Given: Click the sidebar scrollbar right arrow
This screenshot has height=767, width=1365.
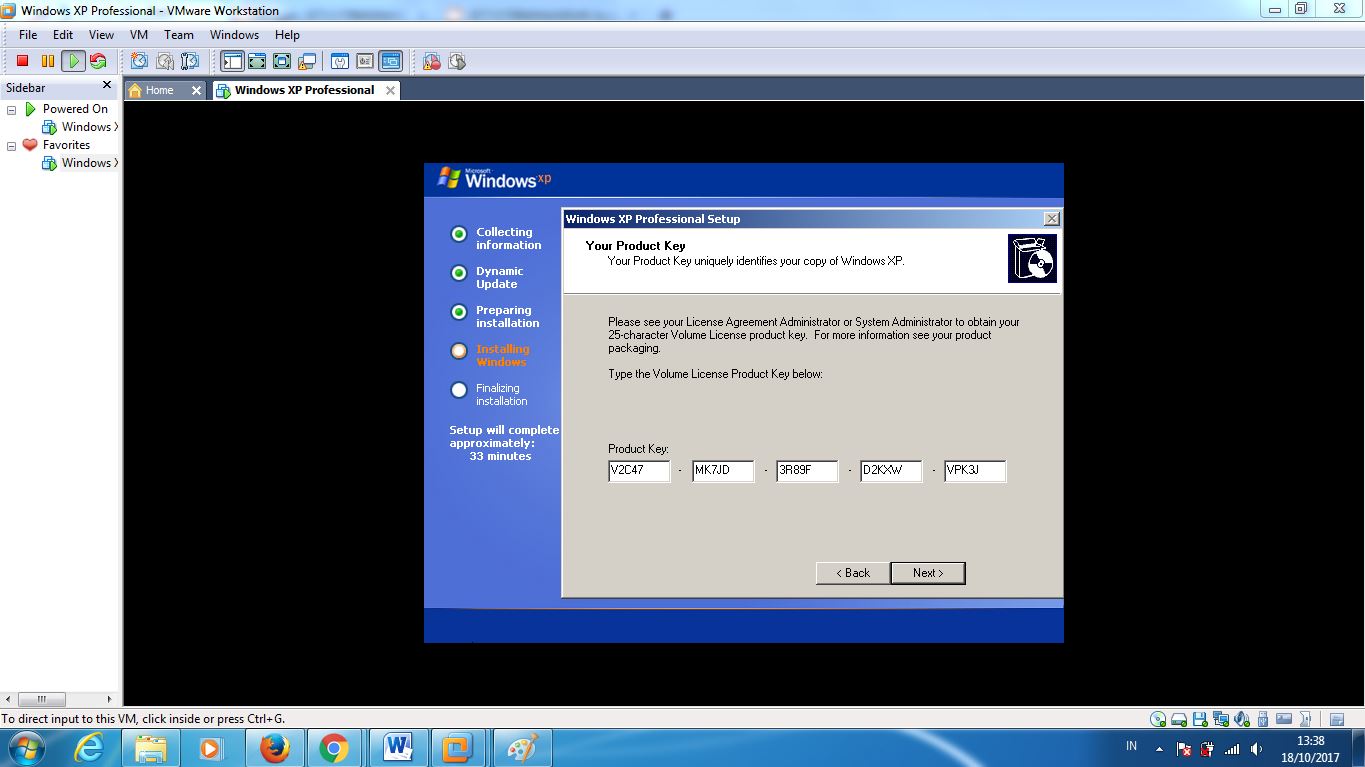Looking at the screenshot, I should [x=110, y=699].
